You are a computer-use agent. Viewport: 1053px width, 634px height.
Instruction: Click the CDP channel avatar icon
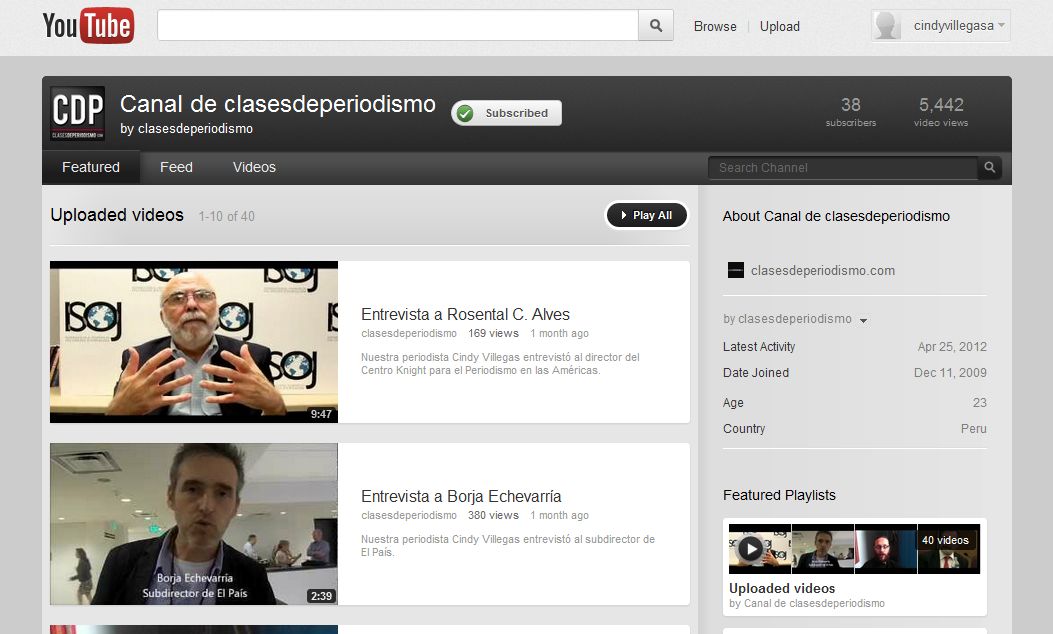(x=78, y=113)
